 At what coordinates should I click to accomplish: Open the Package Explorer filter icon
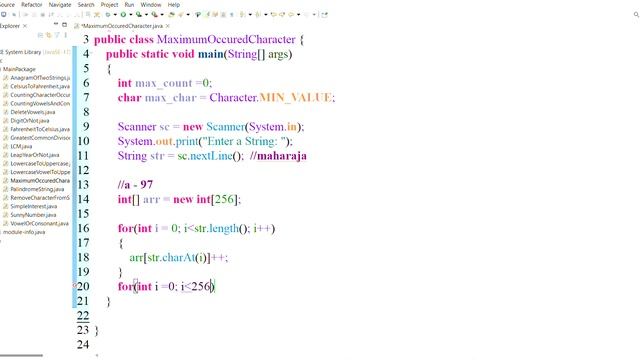(57, 35)
